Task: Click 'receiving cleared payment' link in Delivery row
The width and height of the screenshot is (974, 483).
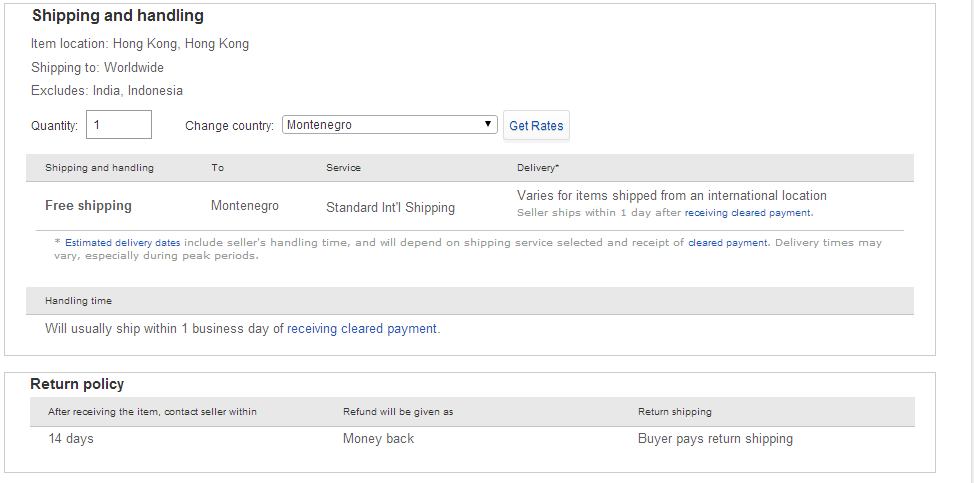Action: pyautogui.click(x=748, y=212)
